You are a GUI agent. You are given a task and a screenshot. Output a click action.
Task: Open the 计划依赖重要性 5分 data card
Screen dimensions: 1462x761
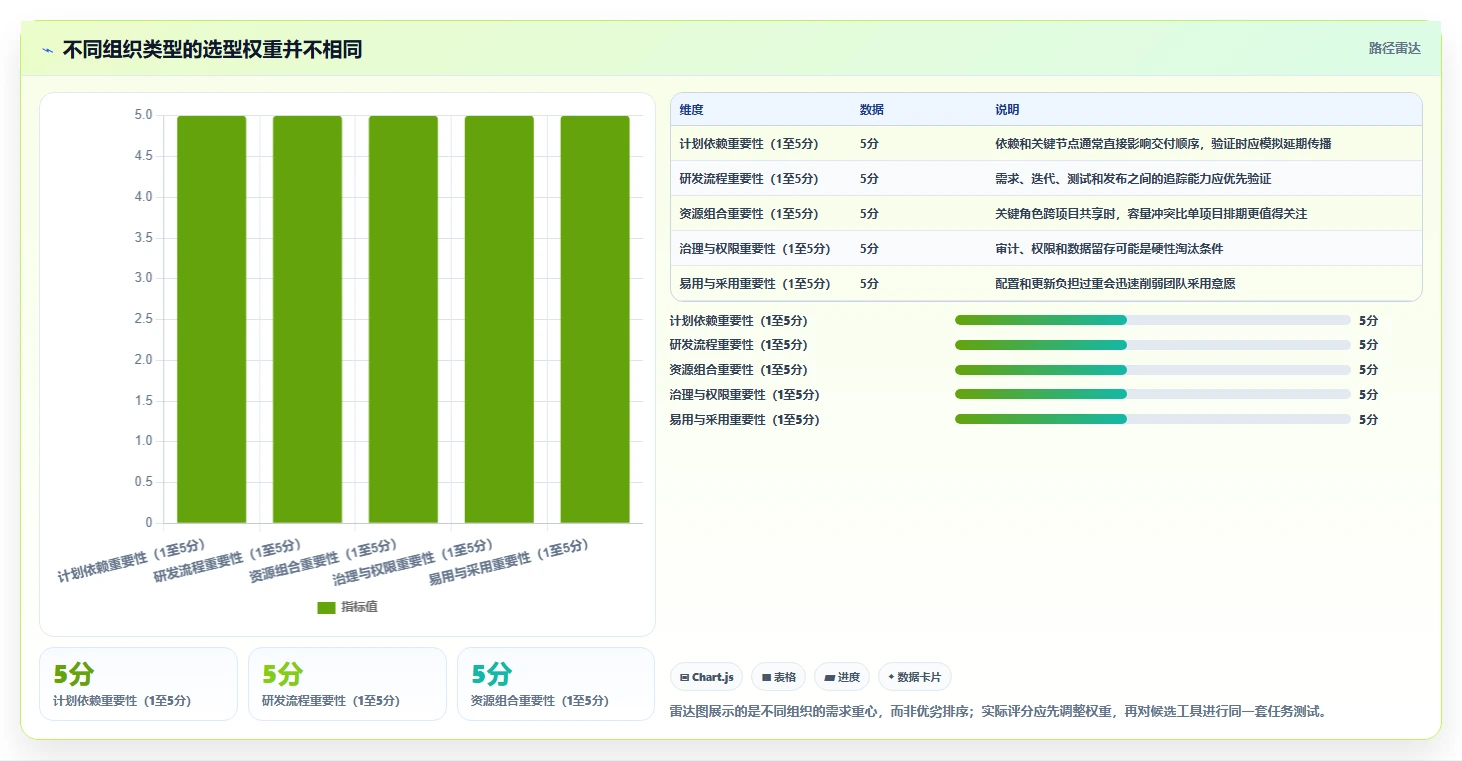pos(138,684)
